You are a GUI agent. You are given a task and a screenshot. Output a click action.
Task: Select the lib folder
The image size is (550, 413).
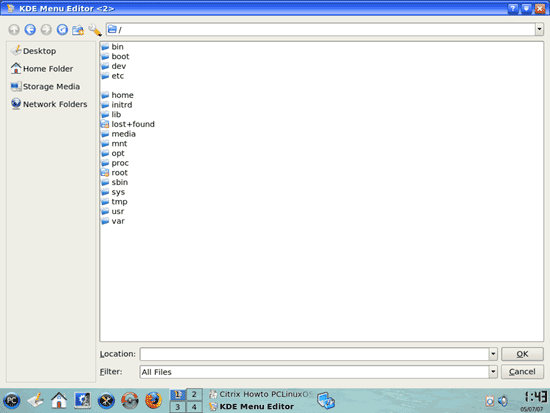click(x=111, y=114)
